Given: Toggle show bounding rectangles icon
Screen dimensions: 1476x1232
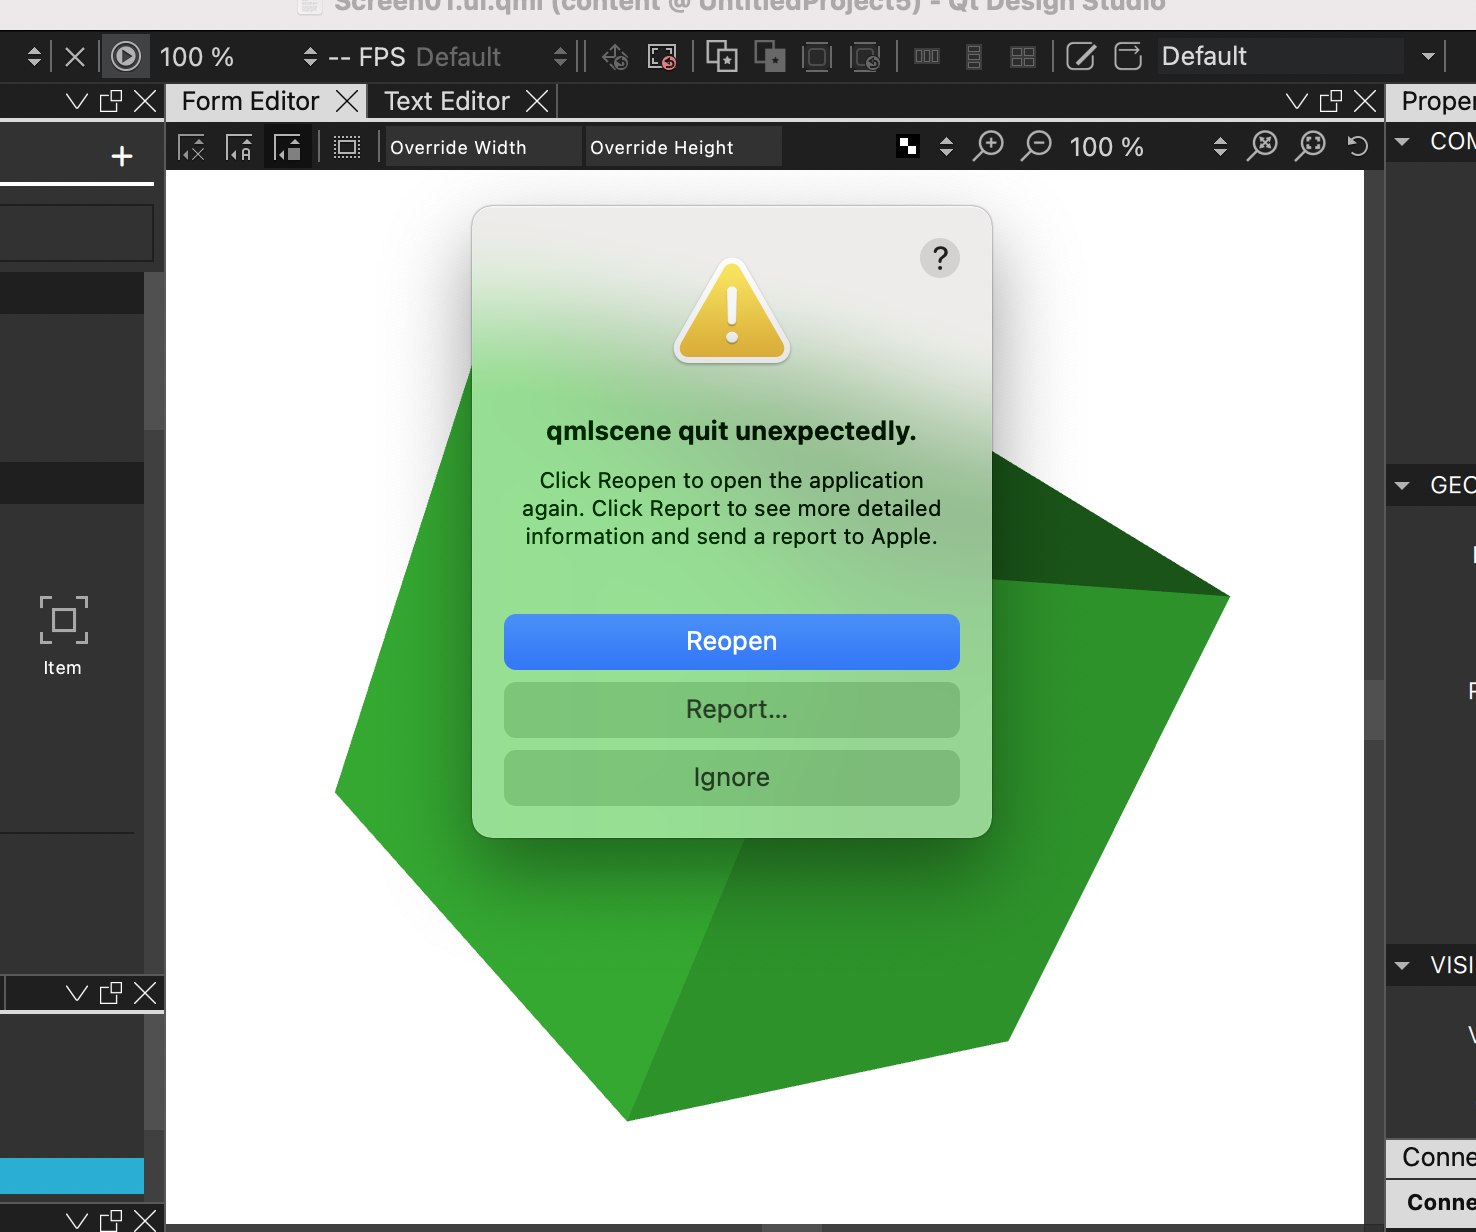Looking at the screenshot, I should [347, 148].
